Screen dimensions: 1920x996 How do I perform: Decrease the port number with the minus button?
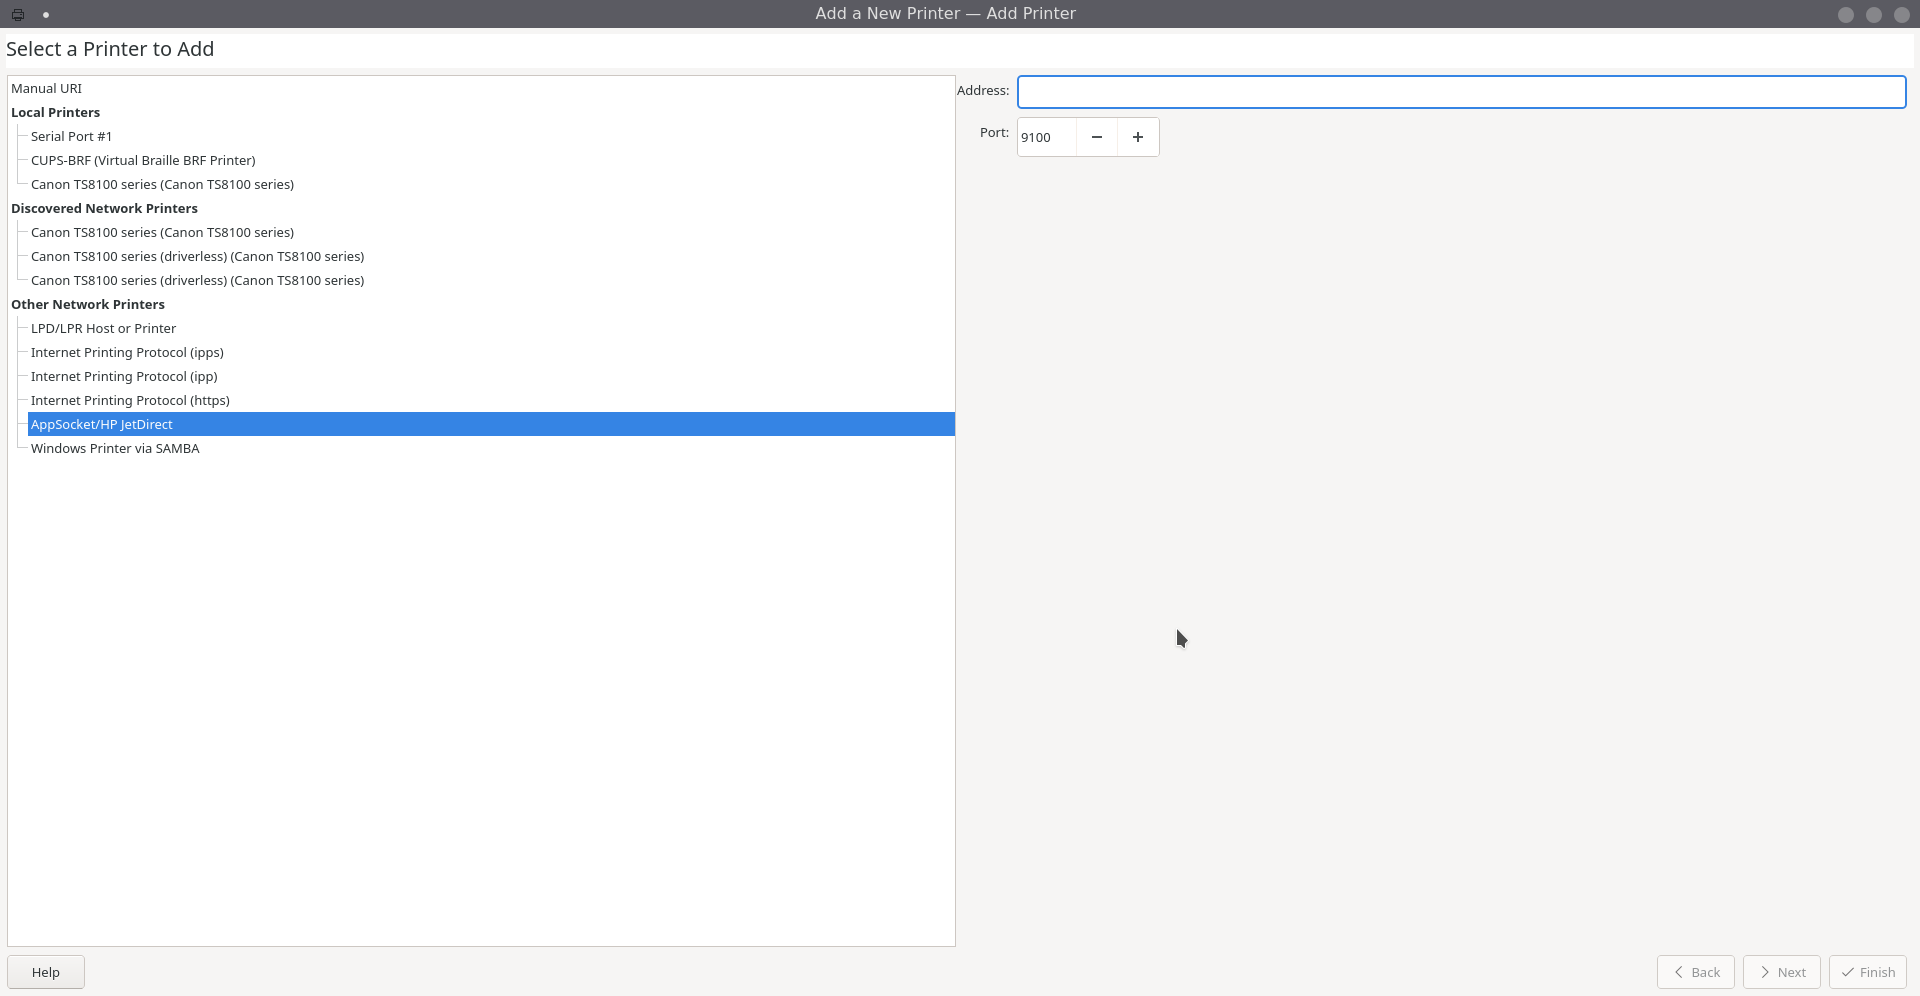click(1097, 137)
